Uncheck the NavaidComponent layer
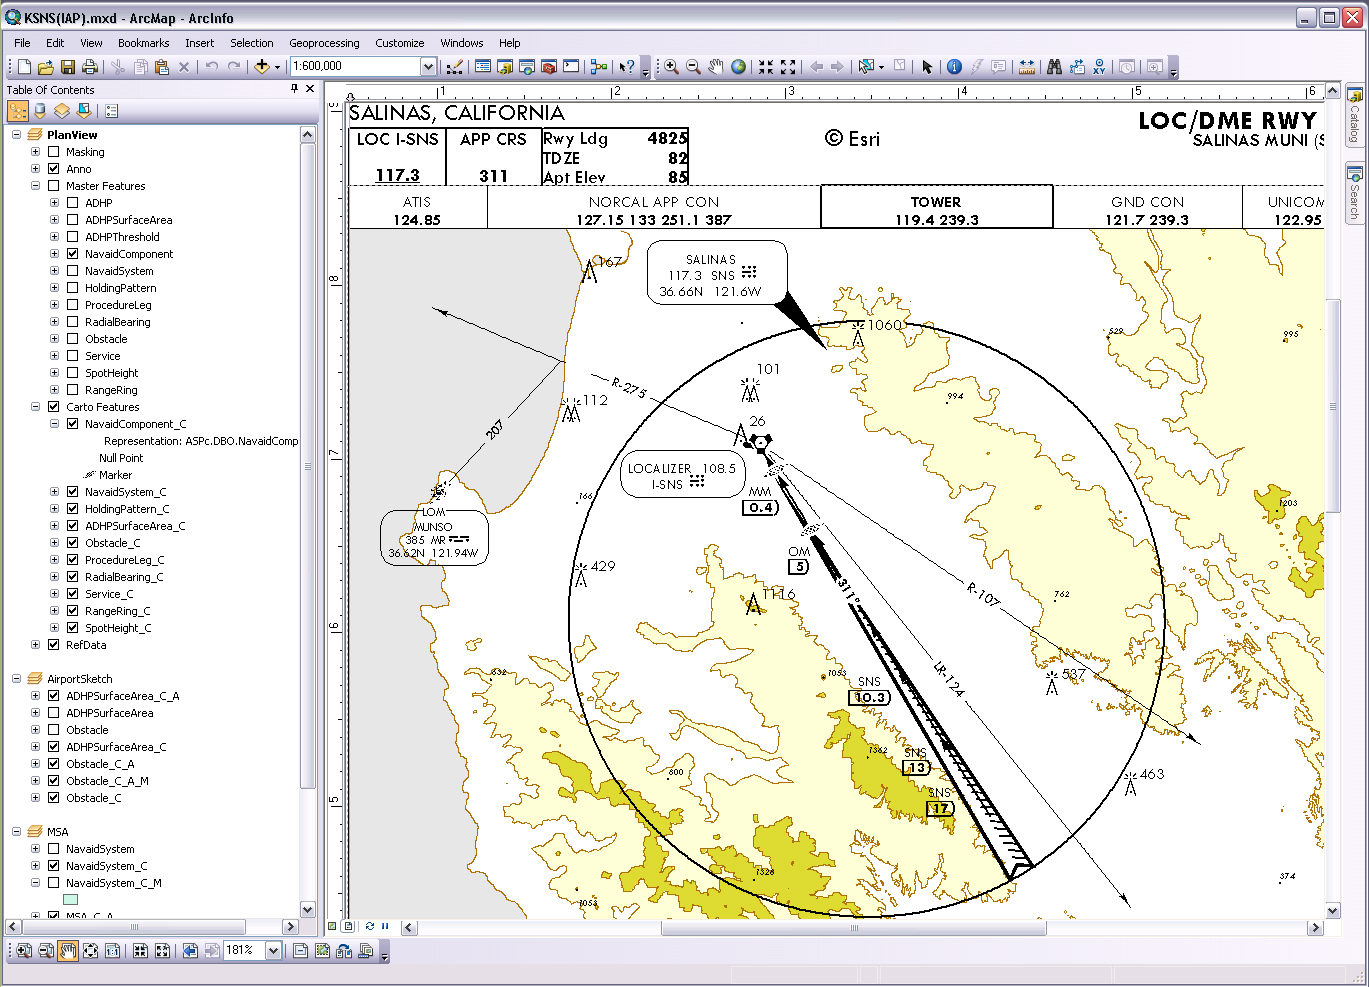The height and width of the screenshot is (987, 1369). (x=73, y=254)
